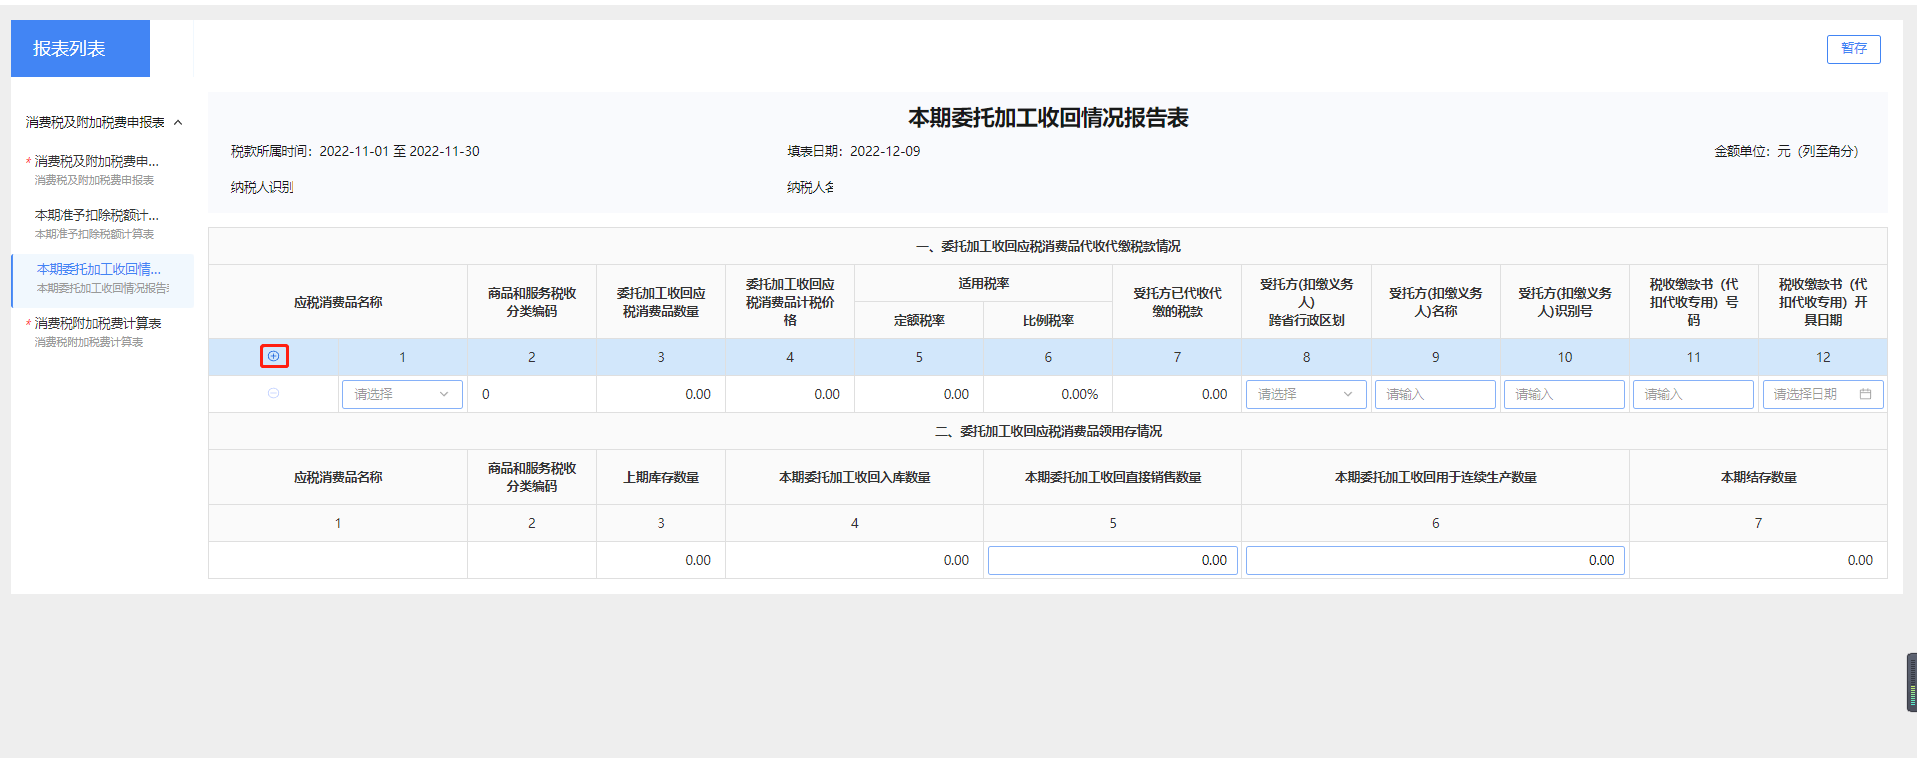Screen dimensions: 1917x758
Task: Click the 比例税率 0.00% cell
Action: 1048,394
